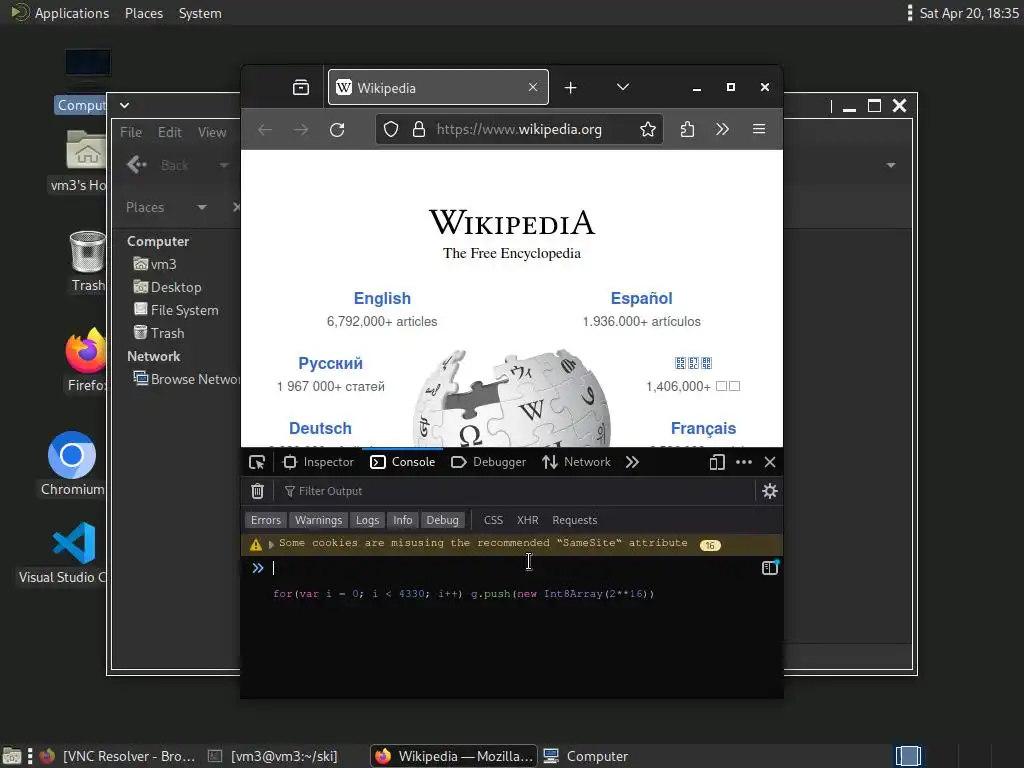
Task: Close the Wikipedia tab
Action: 533,87
